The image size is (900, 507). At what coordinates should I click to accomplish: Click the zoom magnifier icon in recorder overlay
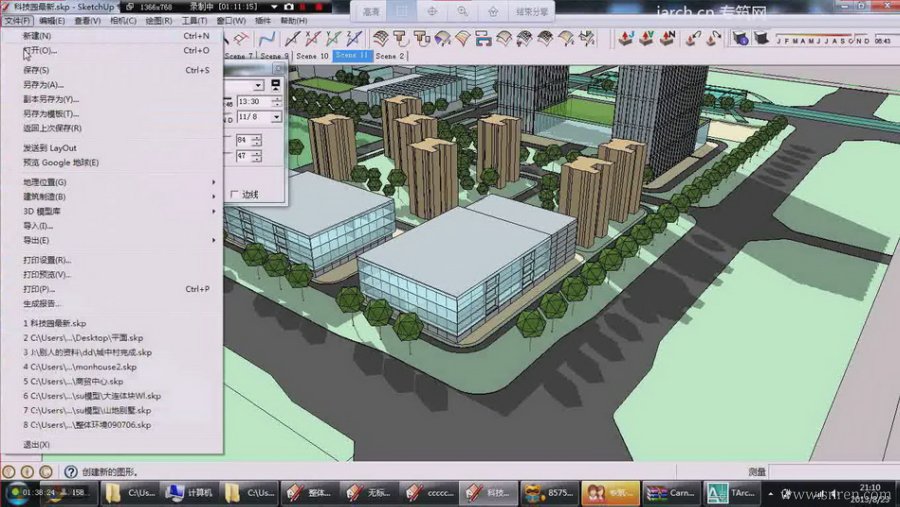click(x=462, y=11)
